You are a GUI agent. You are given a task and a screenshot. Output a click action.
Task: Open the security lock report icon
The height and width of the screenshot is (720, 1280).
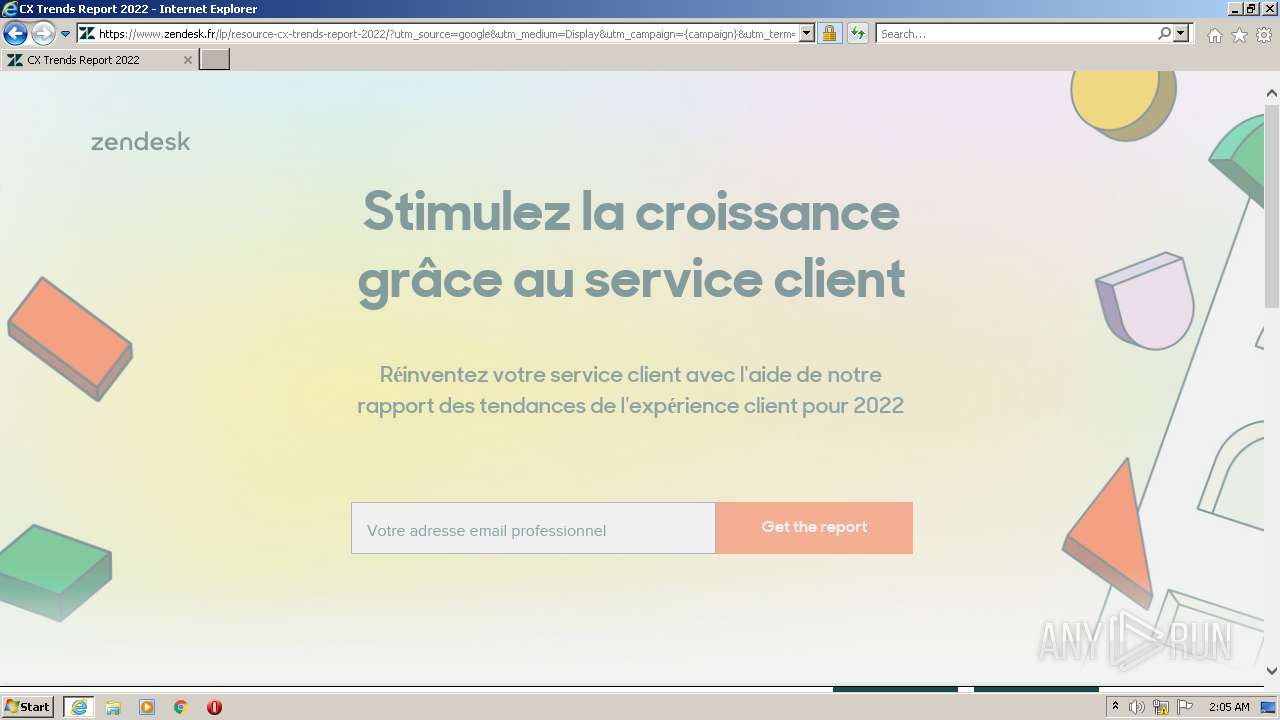[x=829, y=33]
